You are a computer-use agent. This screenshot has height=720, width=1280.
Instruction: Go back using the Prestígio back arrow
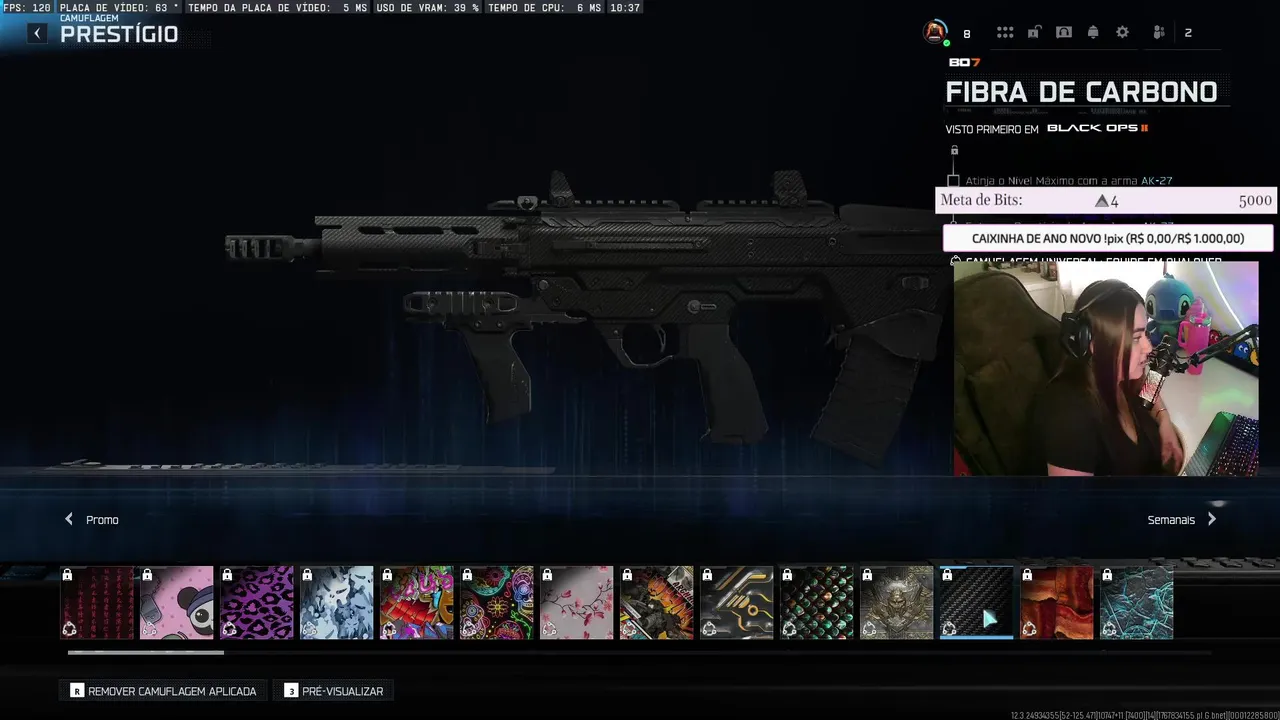tap(37, 33)
